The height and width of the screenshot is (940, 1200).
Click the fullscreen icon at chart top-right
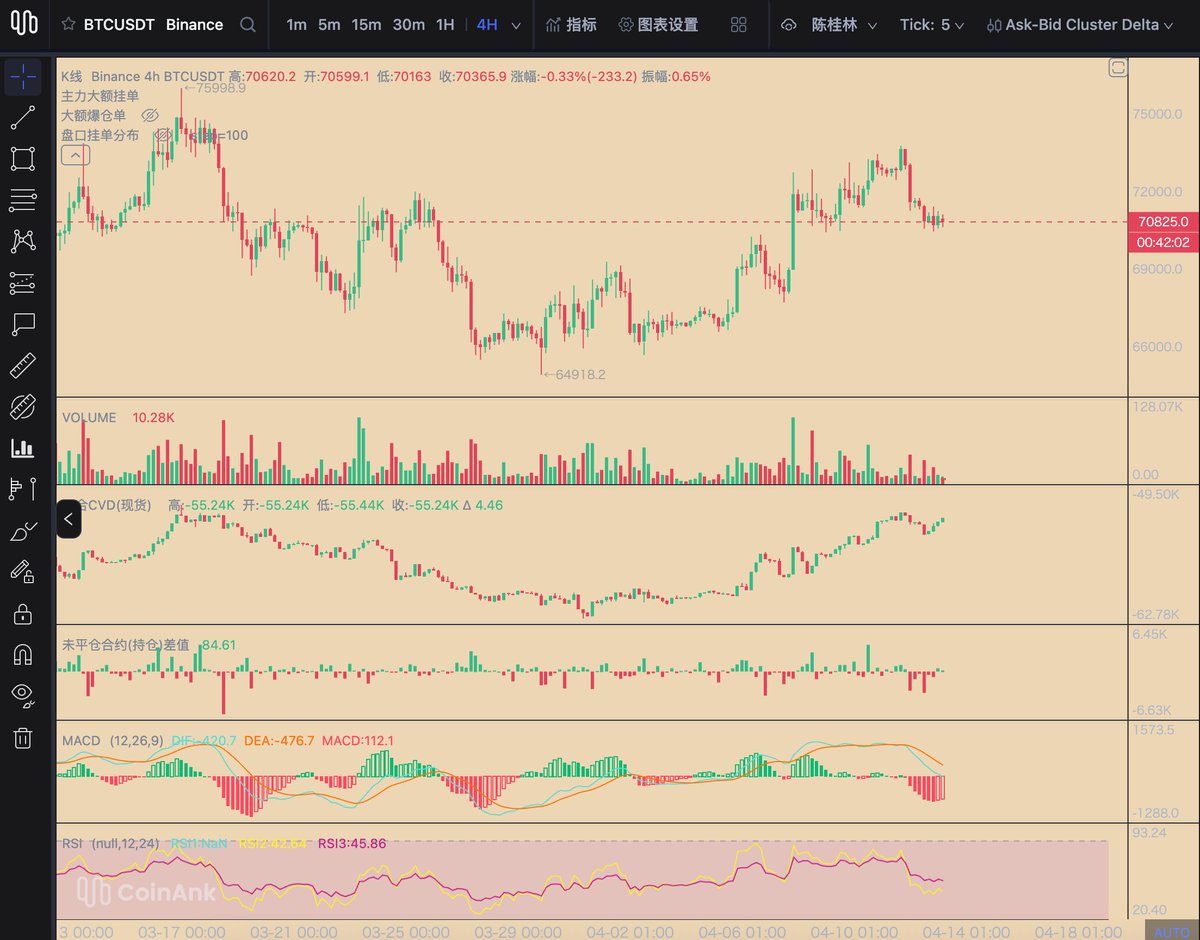[1117, 68]
